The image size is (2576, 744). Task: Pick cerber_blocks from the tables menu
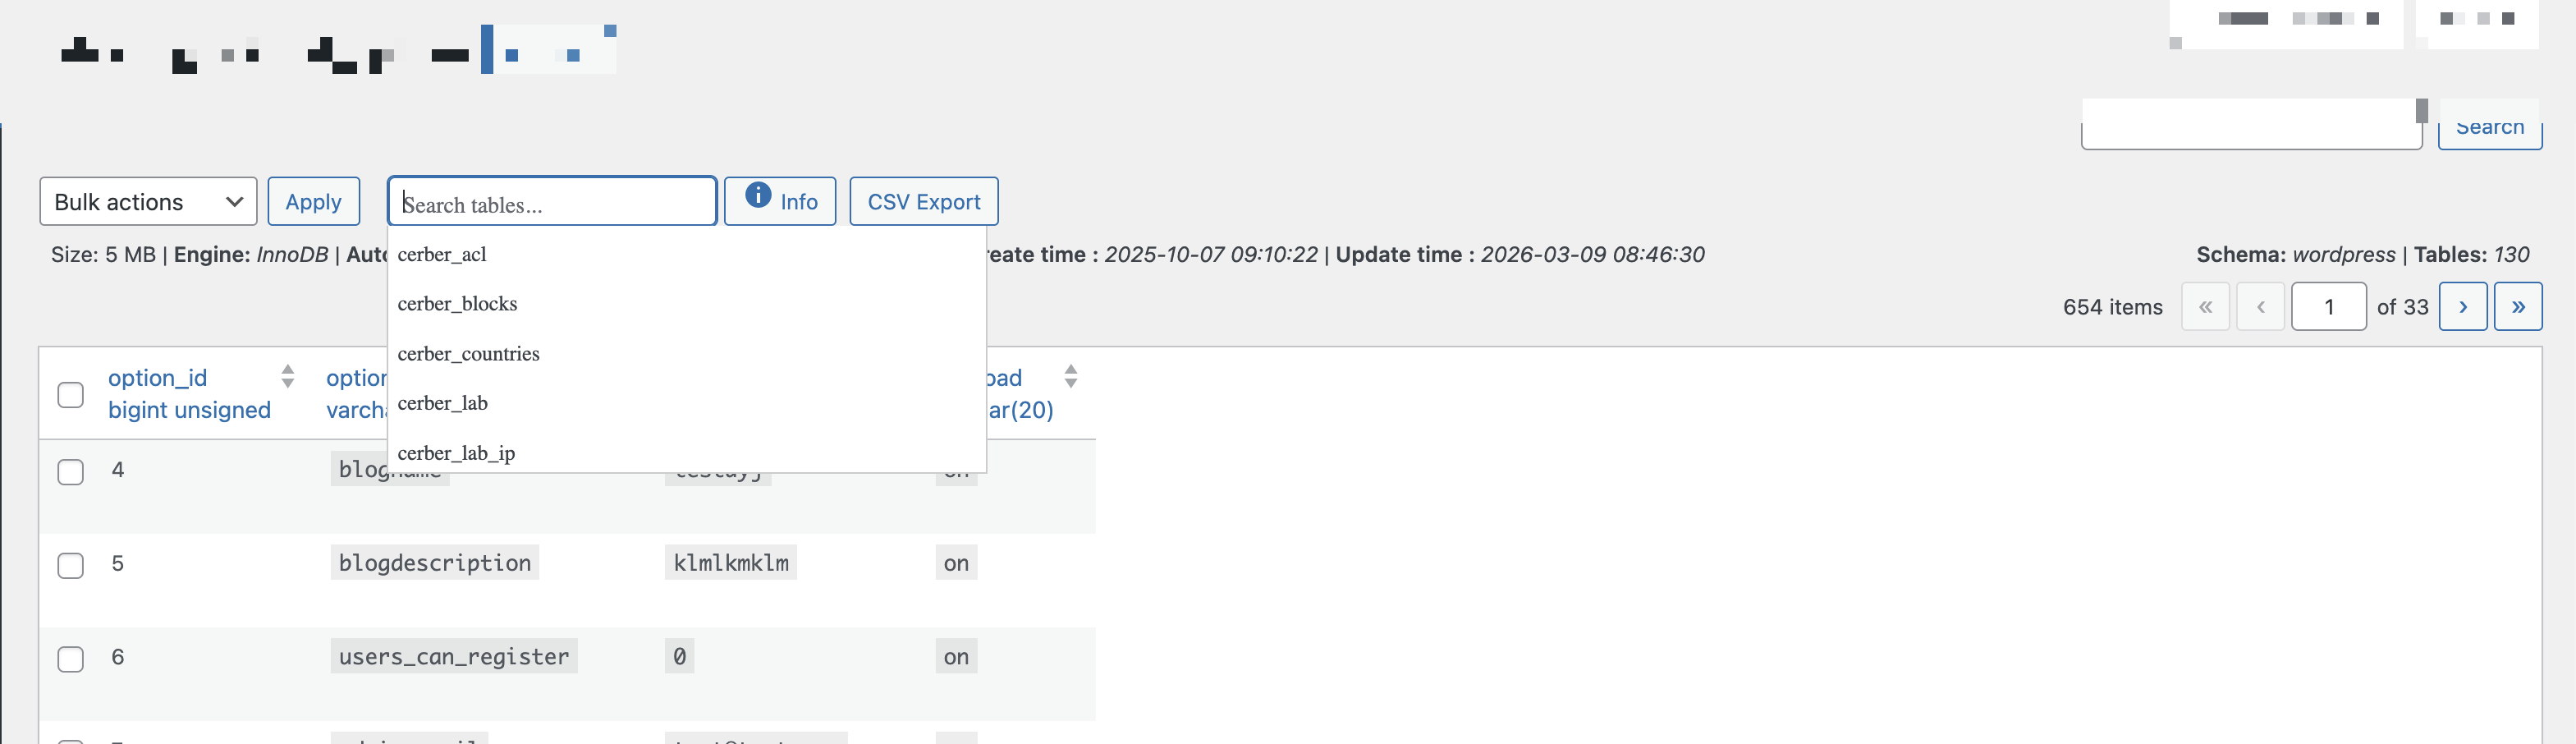point(457,304)
